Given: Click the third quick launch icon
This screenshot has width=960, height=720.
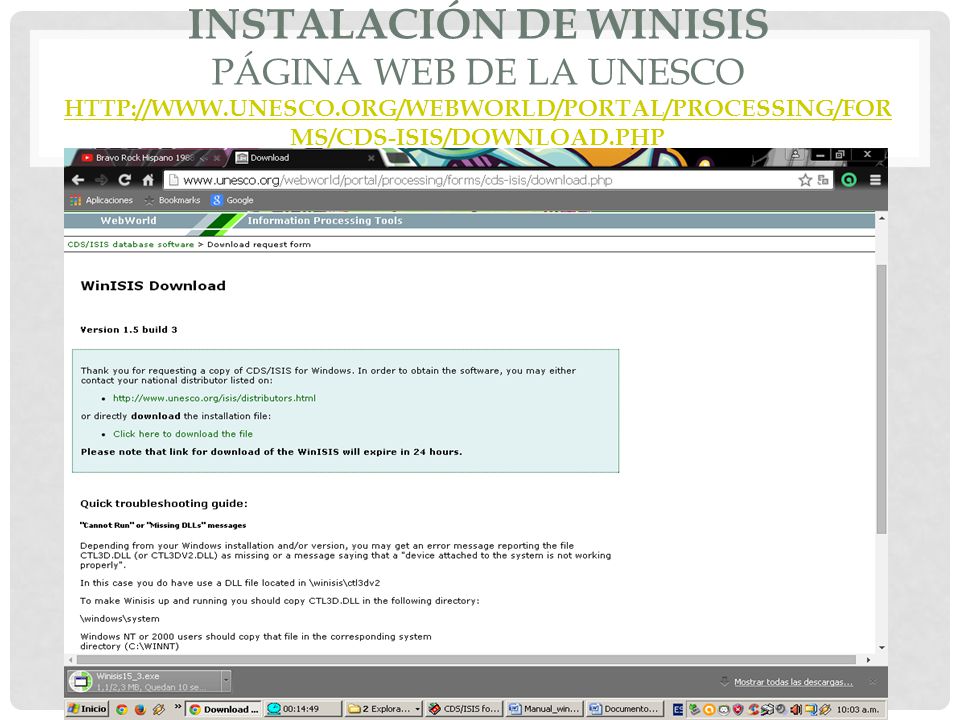Looking at the screenshot, I should (x=159, y=710).
